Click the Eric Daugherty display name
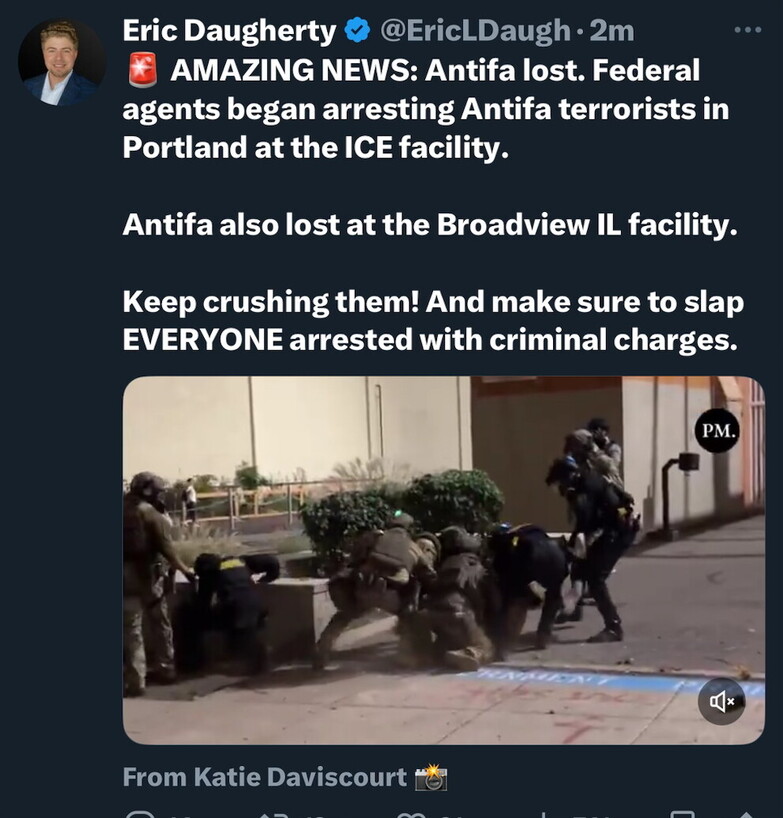783x818 pixels. click(229, 31)
